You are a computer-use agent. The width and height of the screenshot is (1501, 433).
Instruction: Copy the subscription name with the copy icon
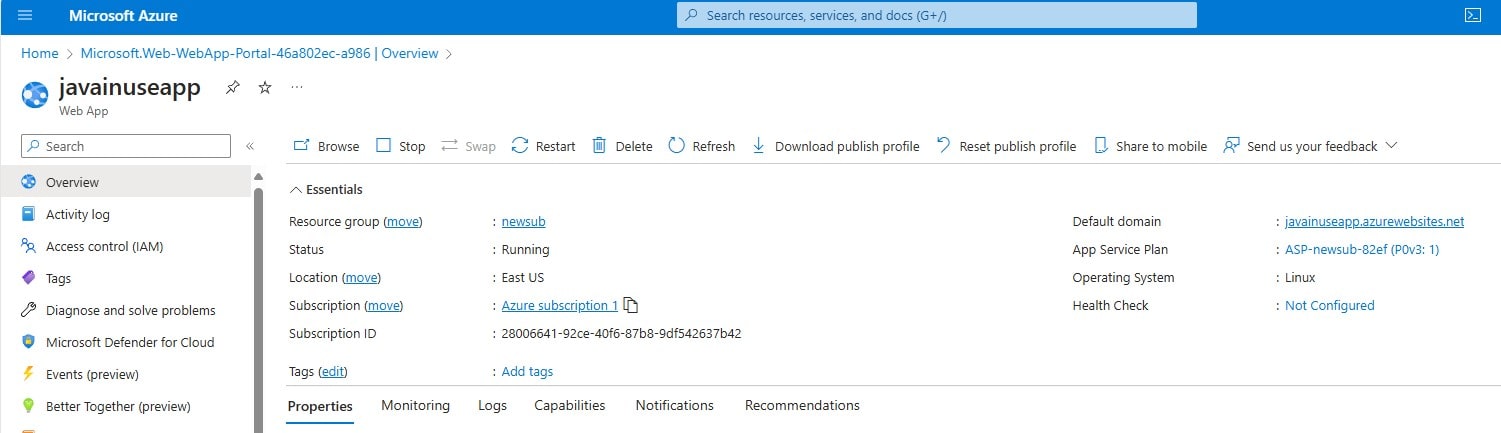point(631,306)
